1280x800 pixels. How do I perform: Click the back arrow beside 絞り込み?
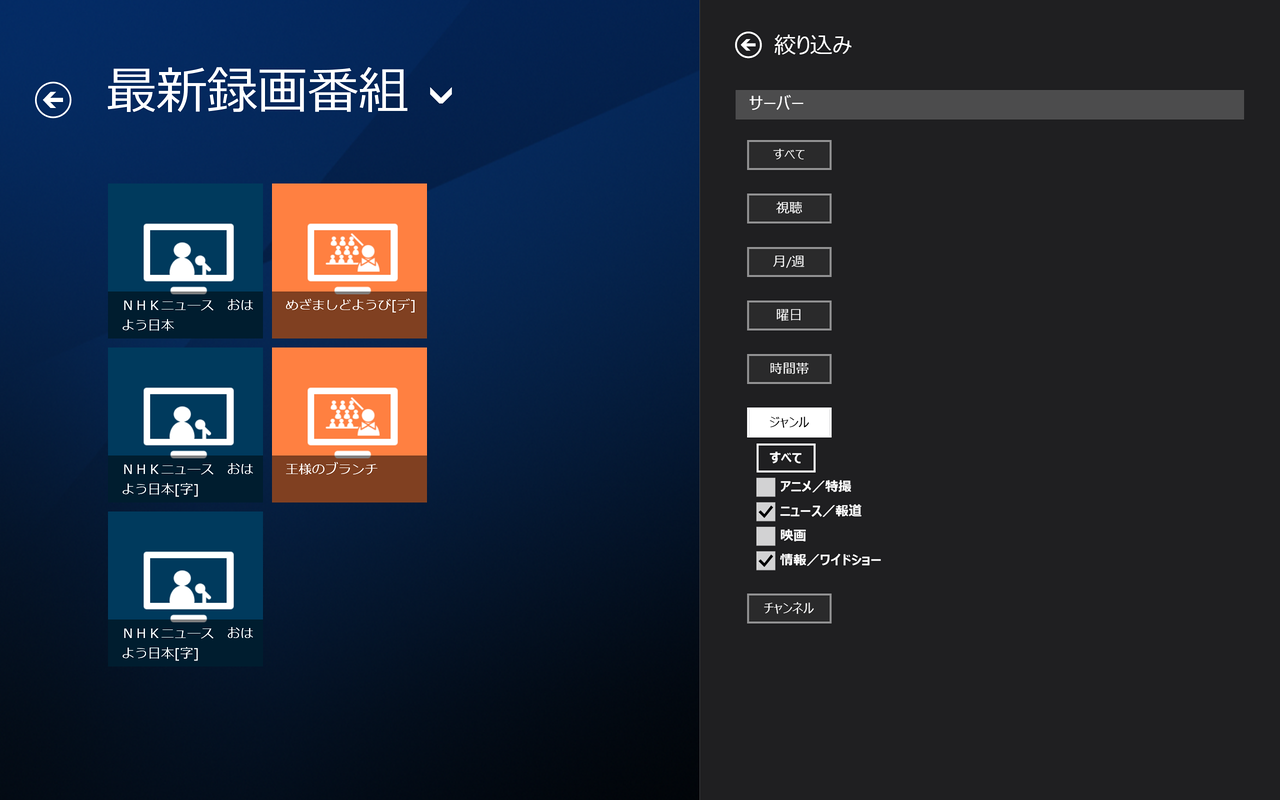(x=748, y=44)
